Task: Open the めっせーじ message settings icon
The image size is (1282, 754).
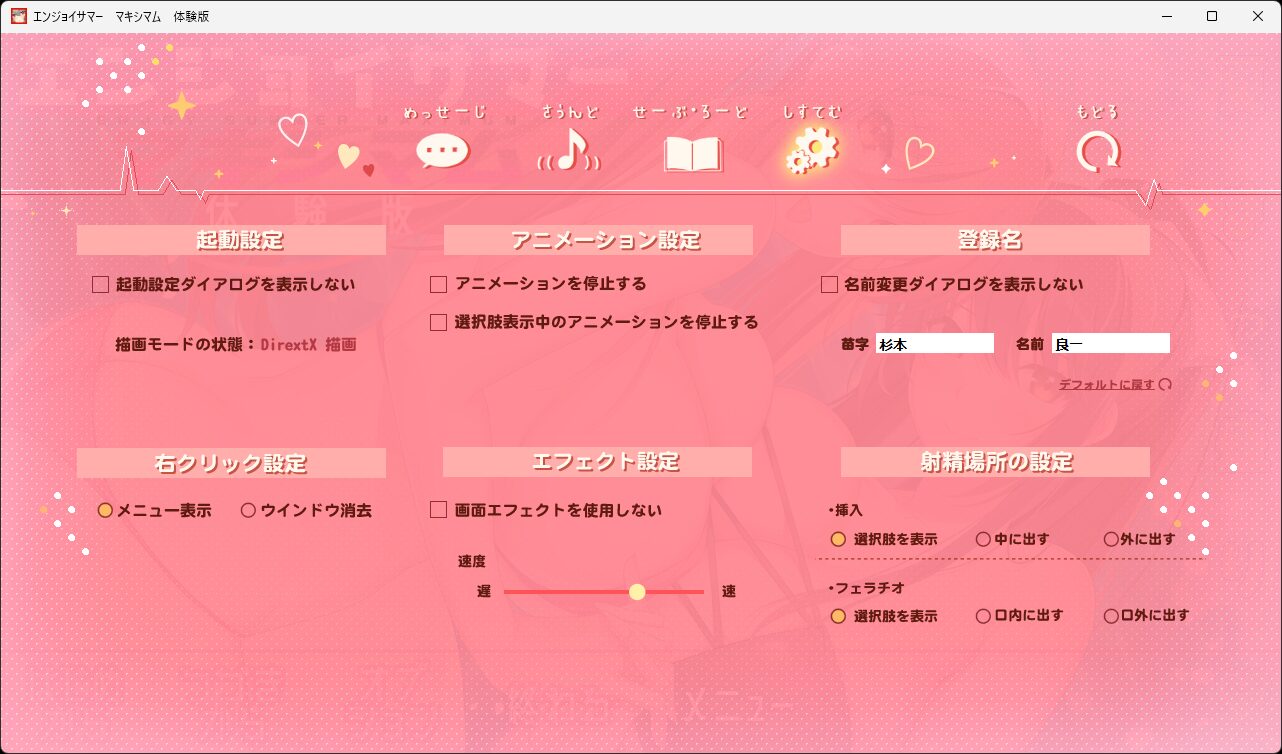Action: coord(442,151)
